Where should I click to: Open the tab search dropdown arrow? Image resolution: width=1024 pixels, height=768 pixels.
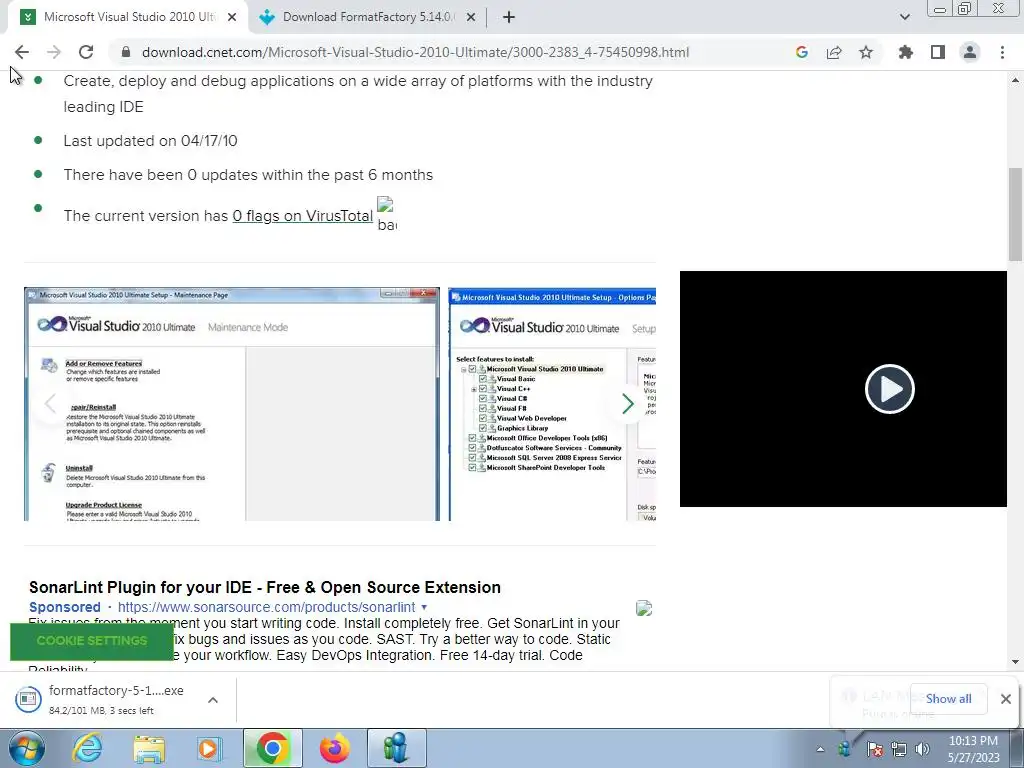[904, 18]
